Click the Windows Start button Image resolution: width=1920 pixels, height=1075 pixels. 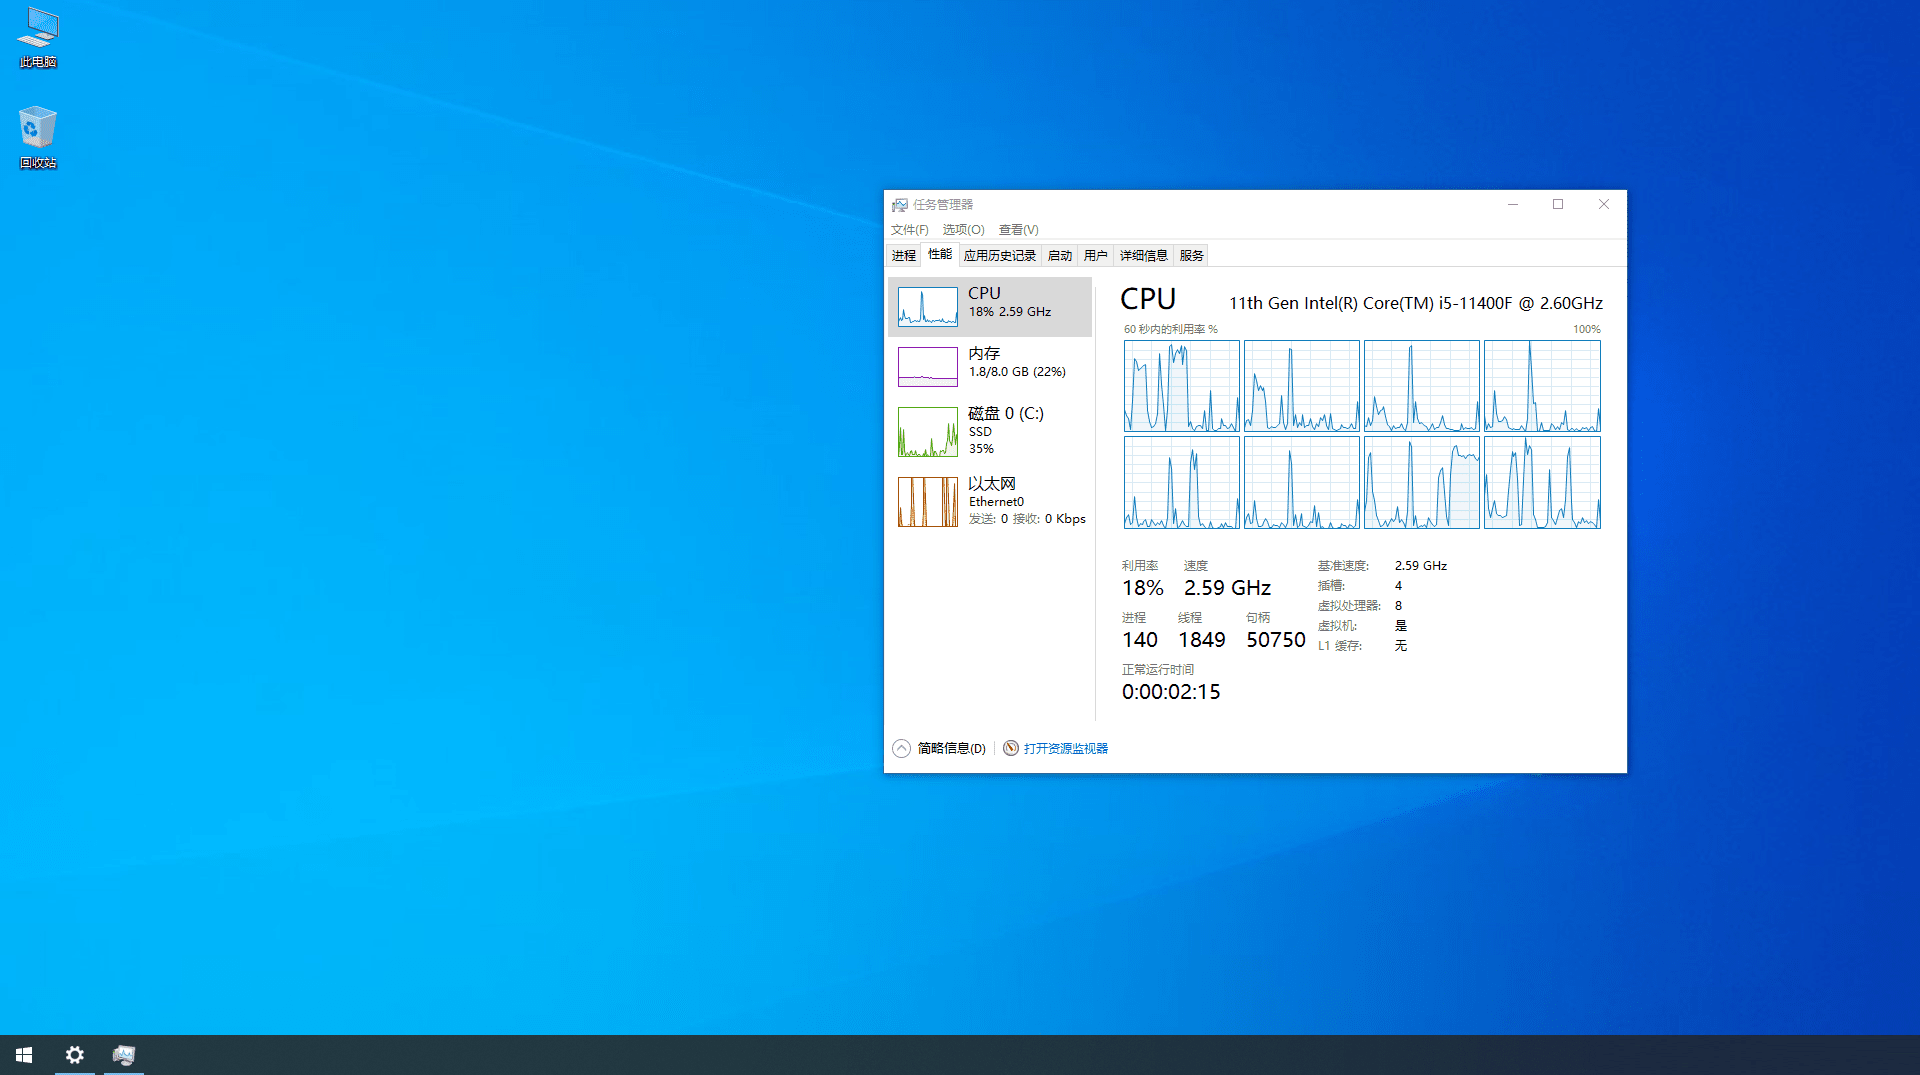click(24, 1055)
